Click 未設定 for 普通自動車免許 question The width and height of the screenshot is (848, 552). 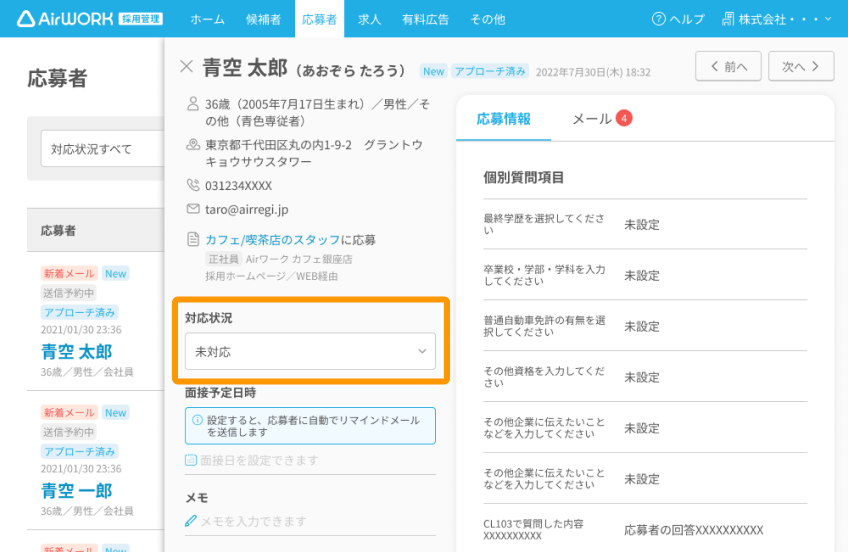[x=642, y=326]
